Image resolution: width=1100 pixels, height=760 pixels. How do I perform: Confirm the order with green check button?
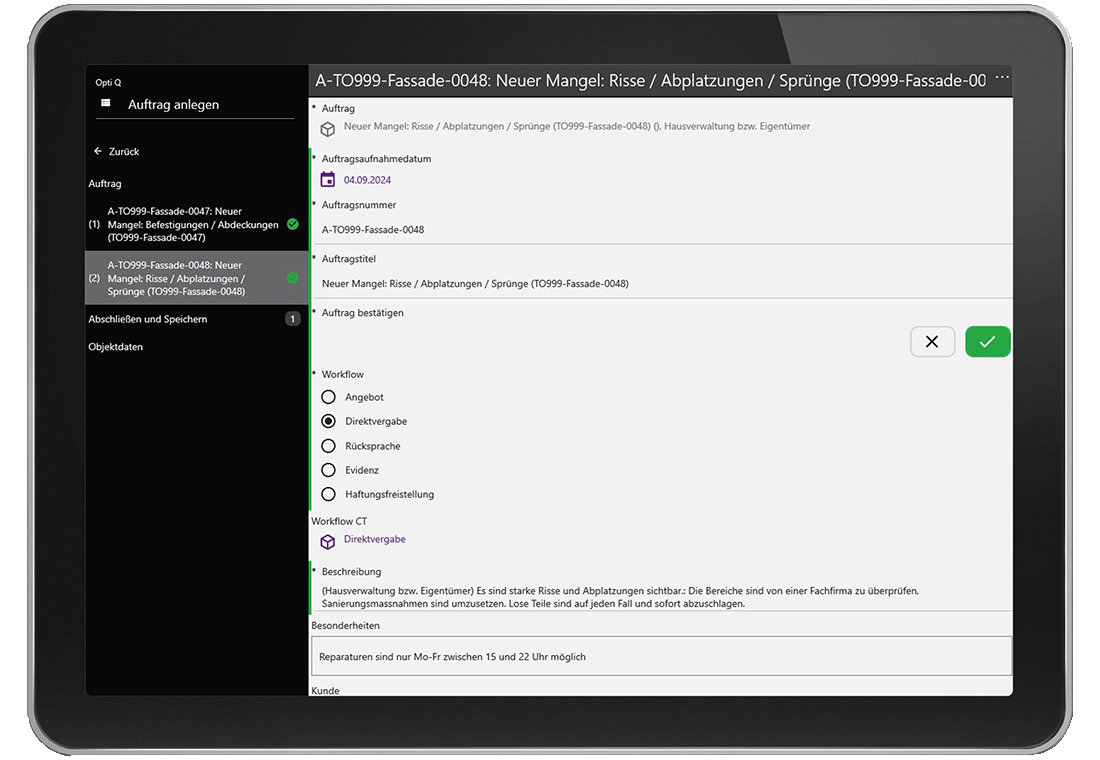click(987, 342)
